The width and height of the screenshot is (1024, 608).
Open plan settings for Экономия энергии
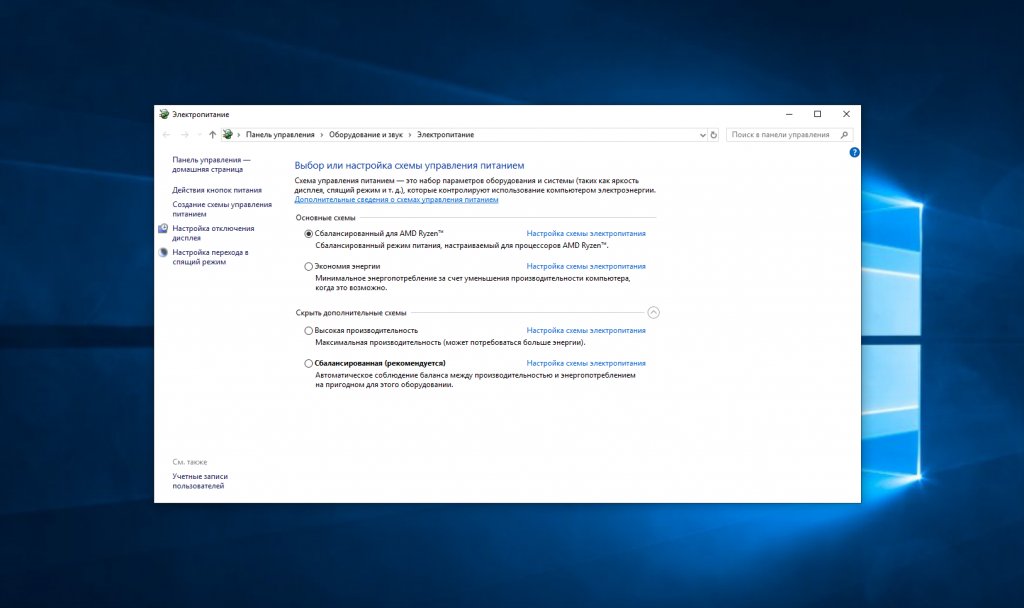tap(586, 266)
